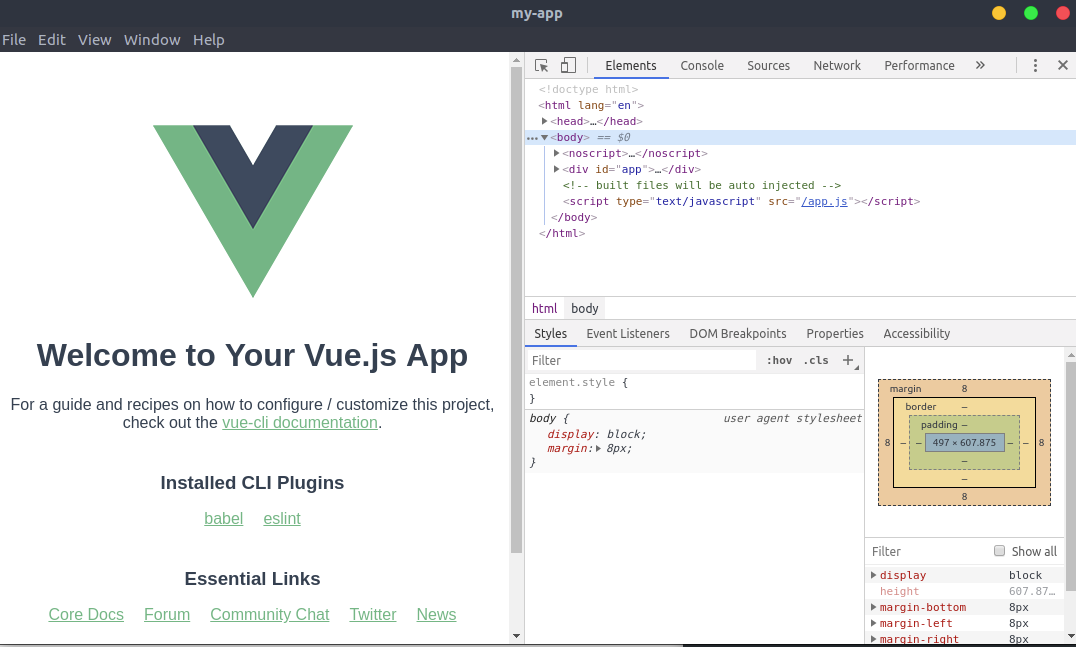Expand the margin shorthand triangle in Styles
This screenshot has width=1076, height=647.
598,449
